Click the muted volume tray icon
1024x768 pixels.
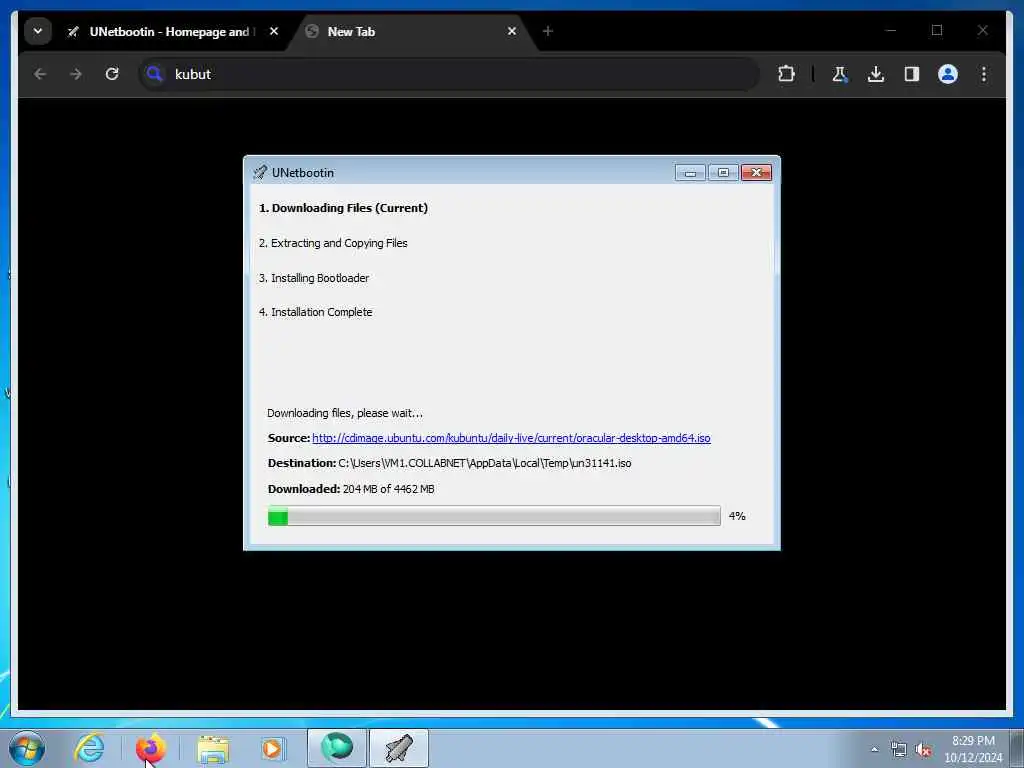coord(923,750)
